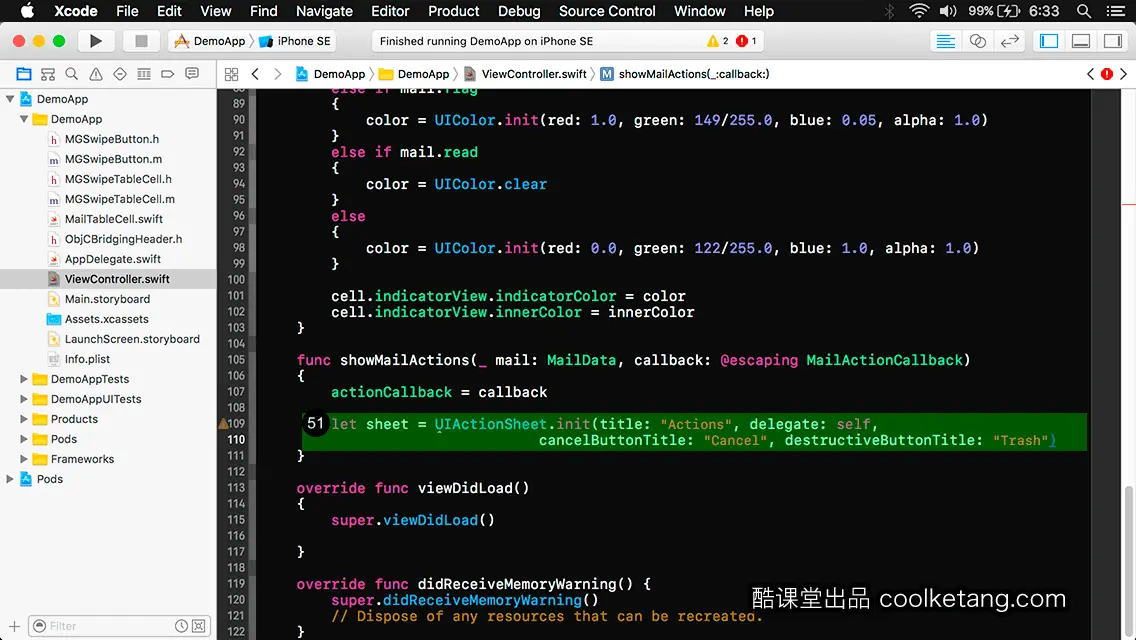Screen dimensions: 1136x640
Task: Open the Navigate menu
Action: click(324, 11)
